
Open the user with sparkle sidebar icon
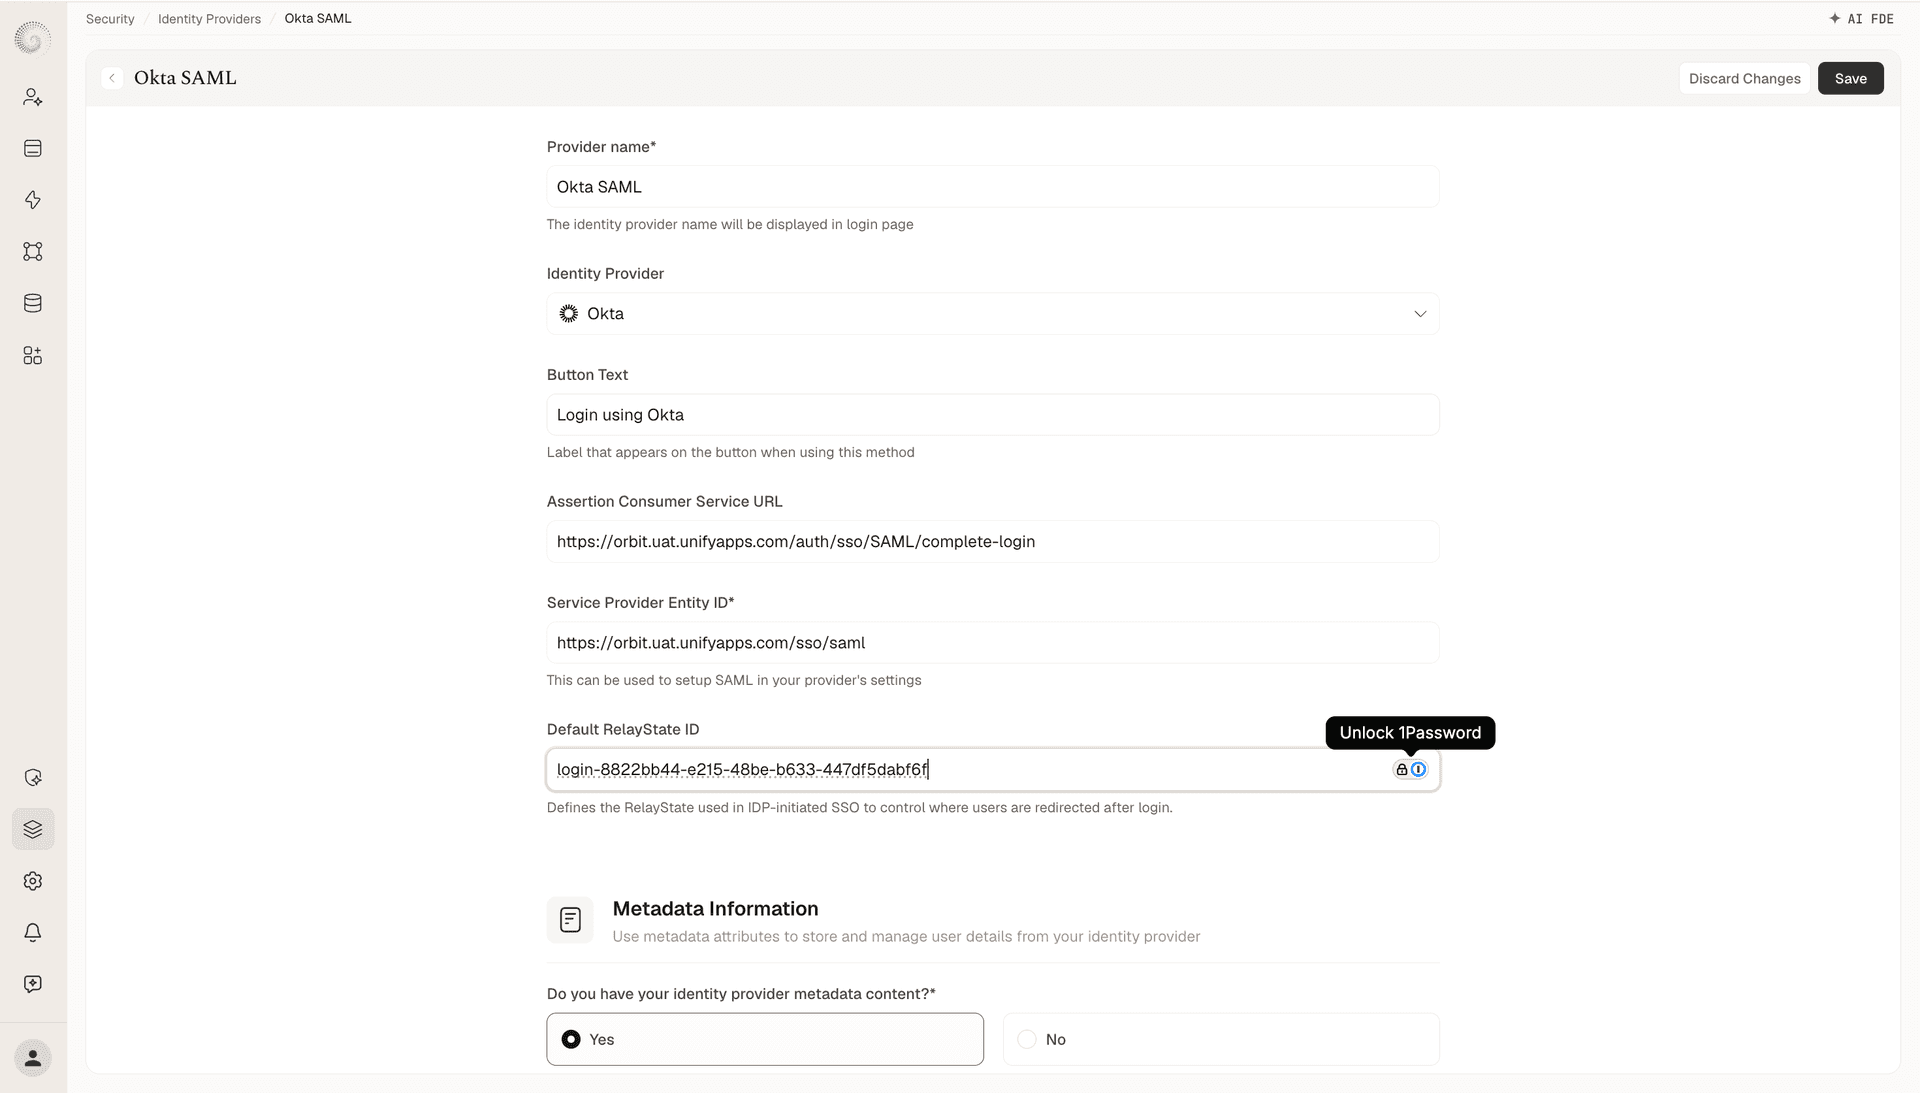pyautogui.click(x=33, y=97)
